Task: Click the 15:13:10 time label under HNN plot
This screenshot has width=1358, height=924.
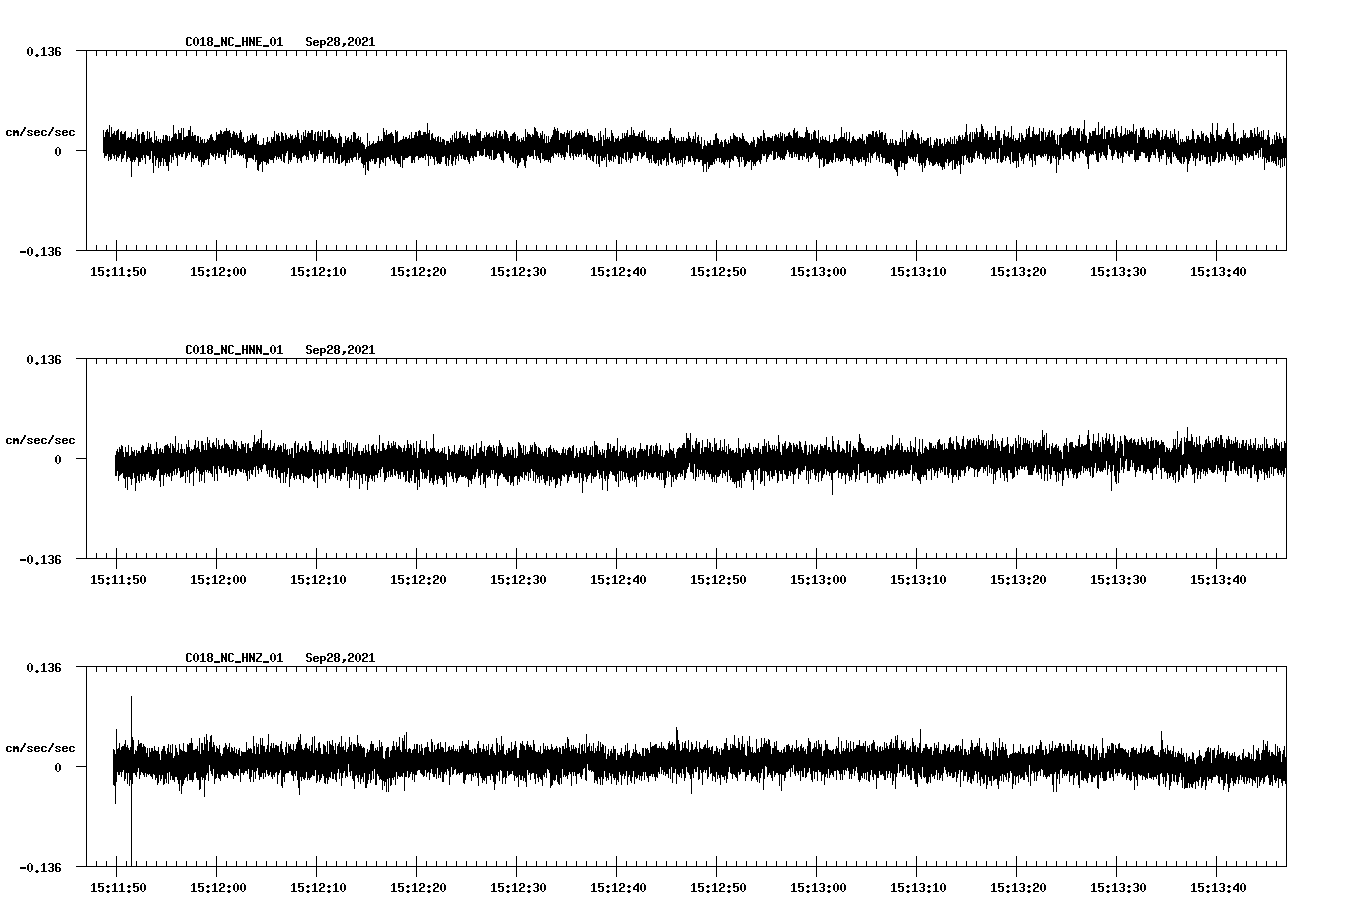Action: pyautogui.click(x=918, y=580)
